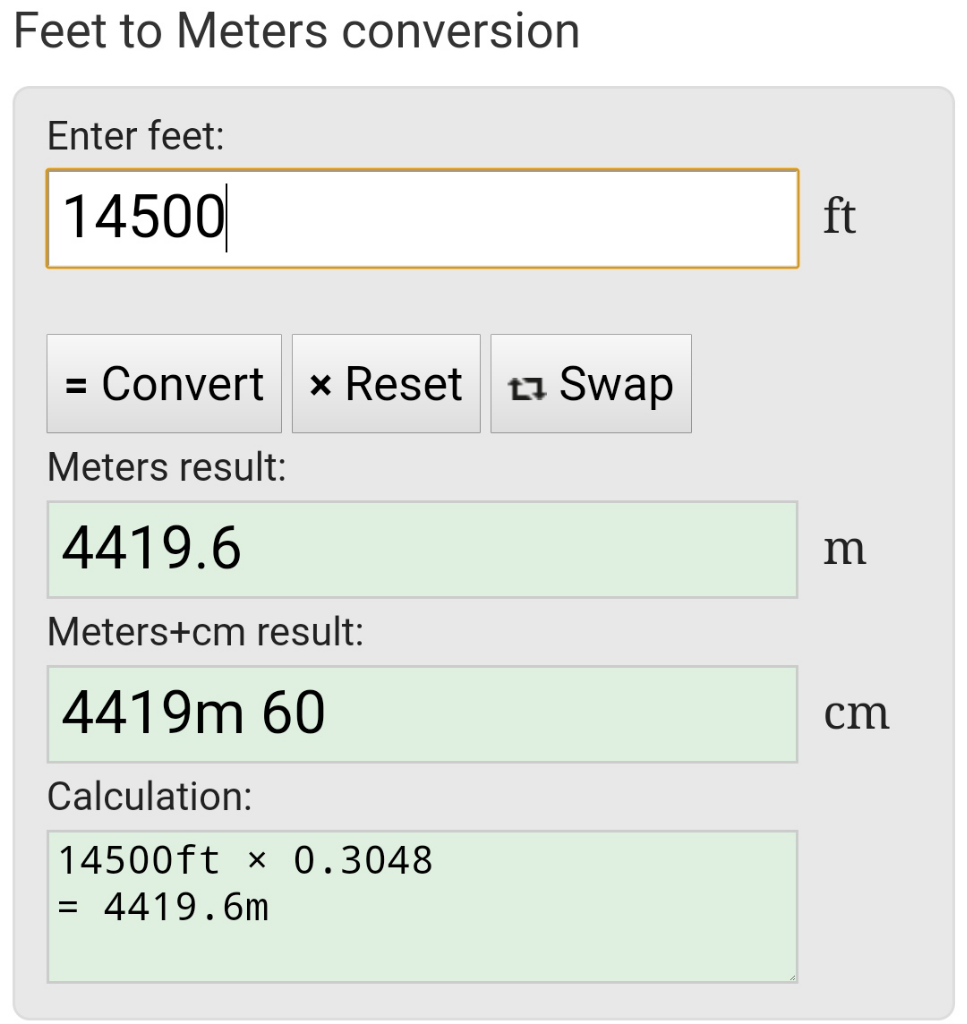Viewport: 967px width, 1024px height.
Task: Click the × symbol on Reset button
Action: [x=320, y=386]
